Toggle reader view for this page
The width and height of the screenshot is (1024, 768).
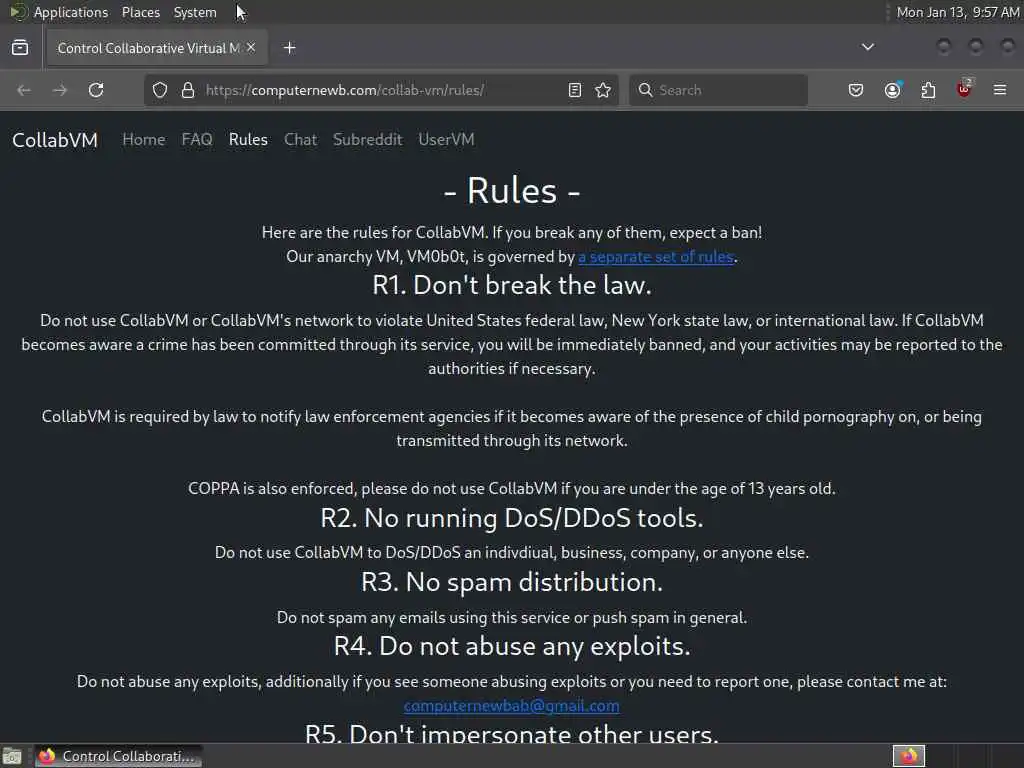(575, 90)
